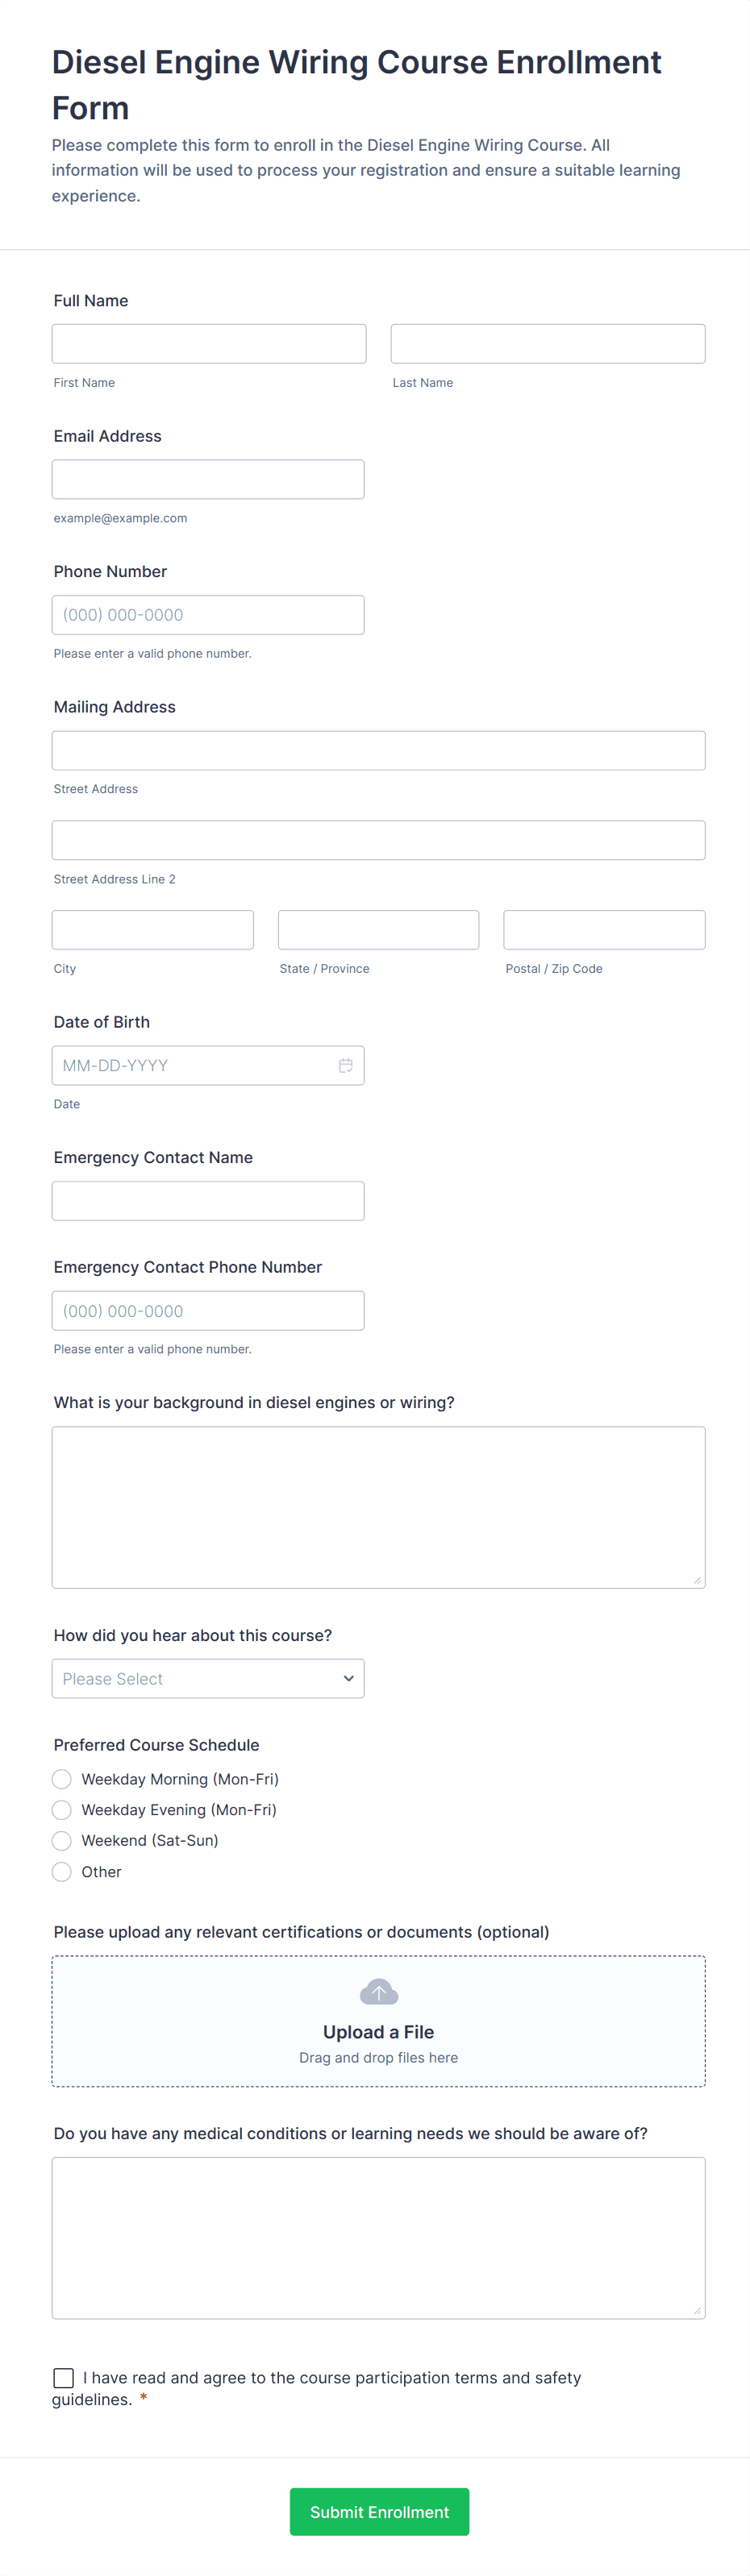The image size is (750, 2576).
Task: Click the Phone Number input field
Action: [x=208, y=614]
